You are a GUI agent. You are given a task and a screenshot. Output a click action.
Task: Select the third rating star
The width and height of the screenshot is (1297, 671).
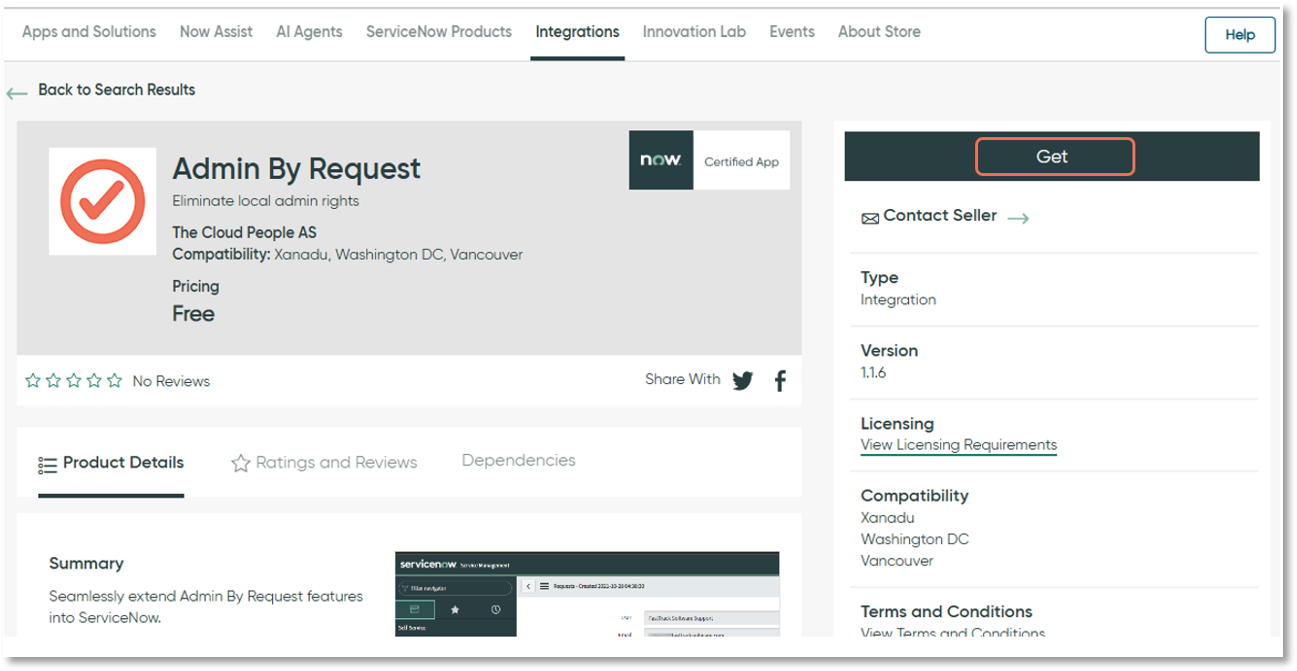(73, 381)
